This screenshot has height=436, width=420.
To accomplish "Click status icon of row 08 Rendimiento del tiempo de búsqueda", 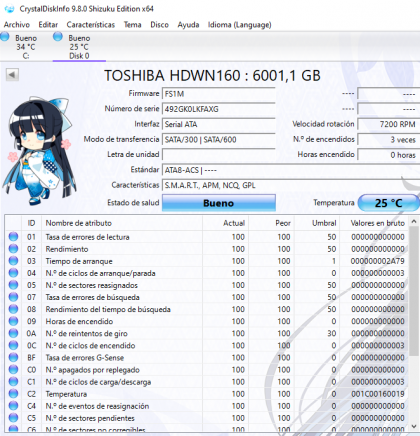I will 13,309.
